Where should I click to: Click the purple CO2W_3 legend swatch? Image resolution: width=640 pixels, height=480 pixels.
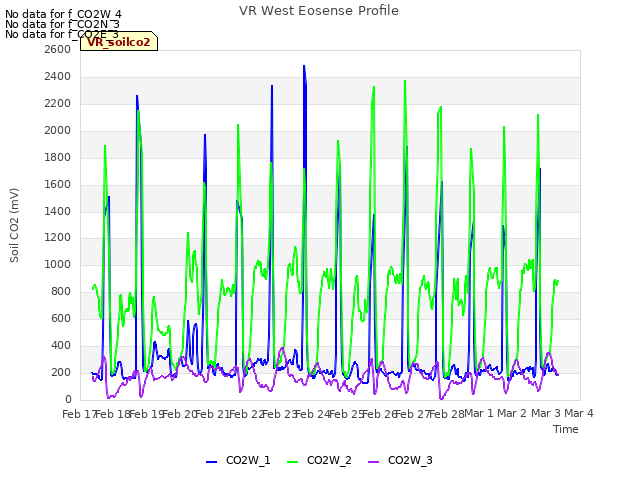[373, 462]
